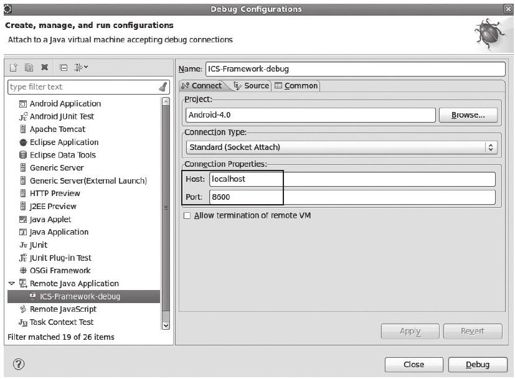Image resolution: width=515 pixels, height=379 pixels.
Task: Click the Port field 8600
Action: click(352, 197)
